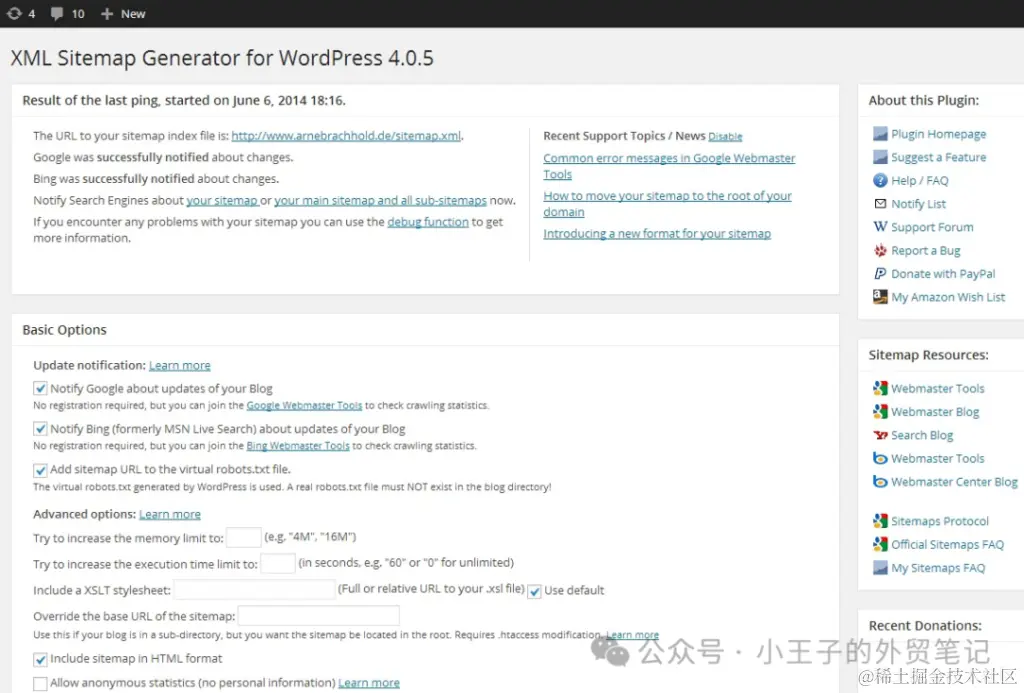
Task: Uncheck Add sitemap URL to robots.txt
Action: pyautogui.click(x=40, y=470)
